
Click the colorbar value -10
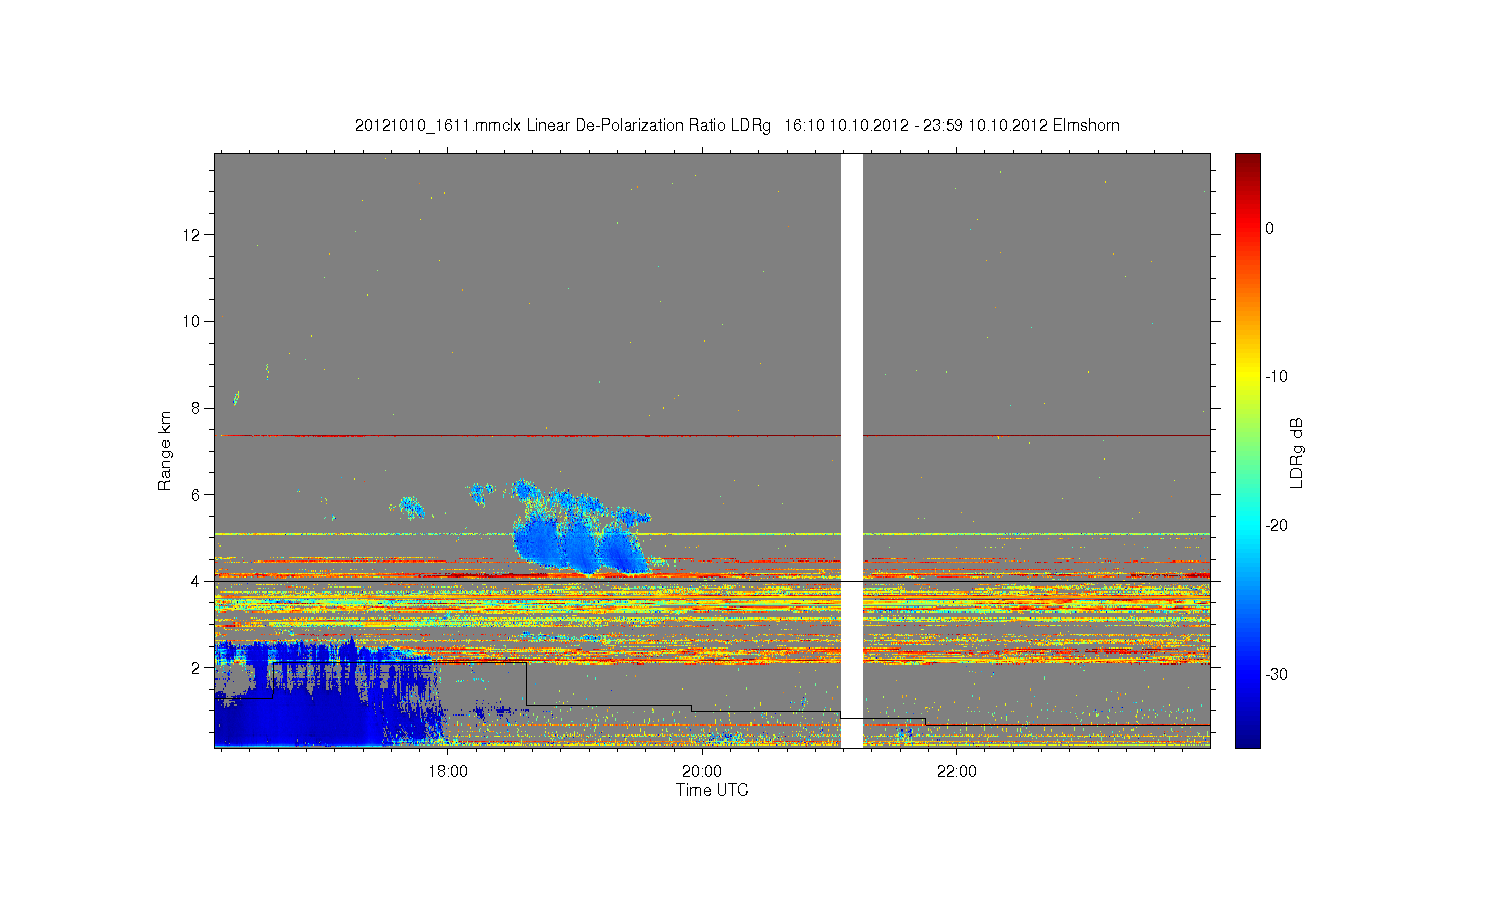[1276, 377]
